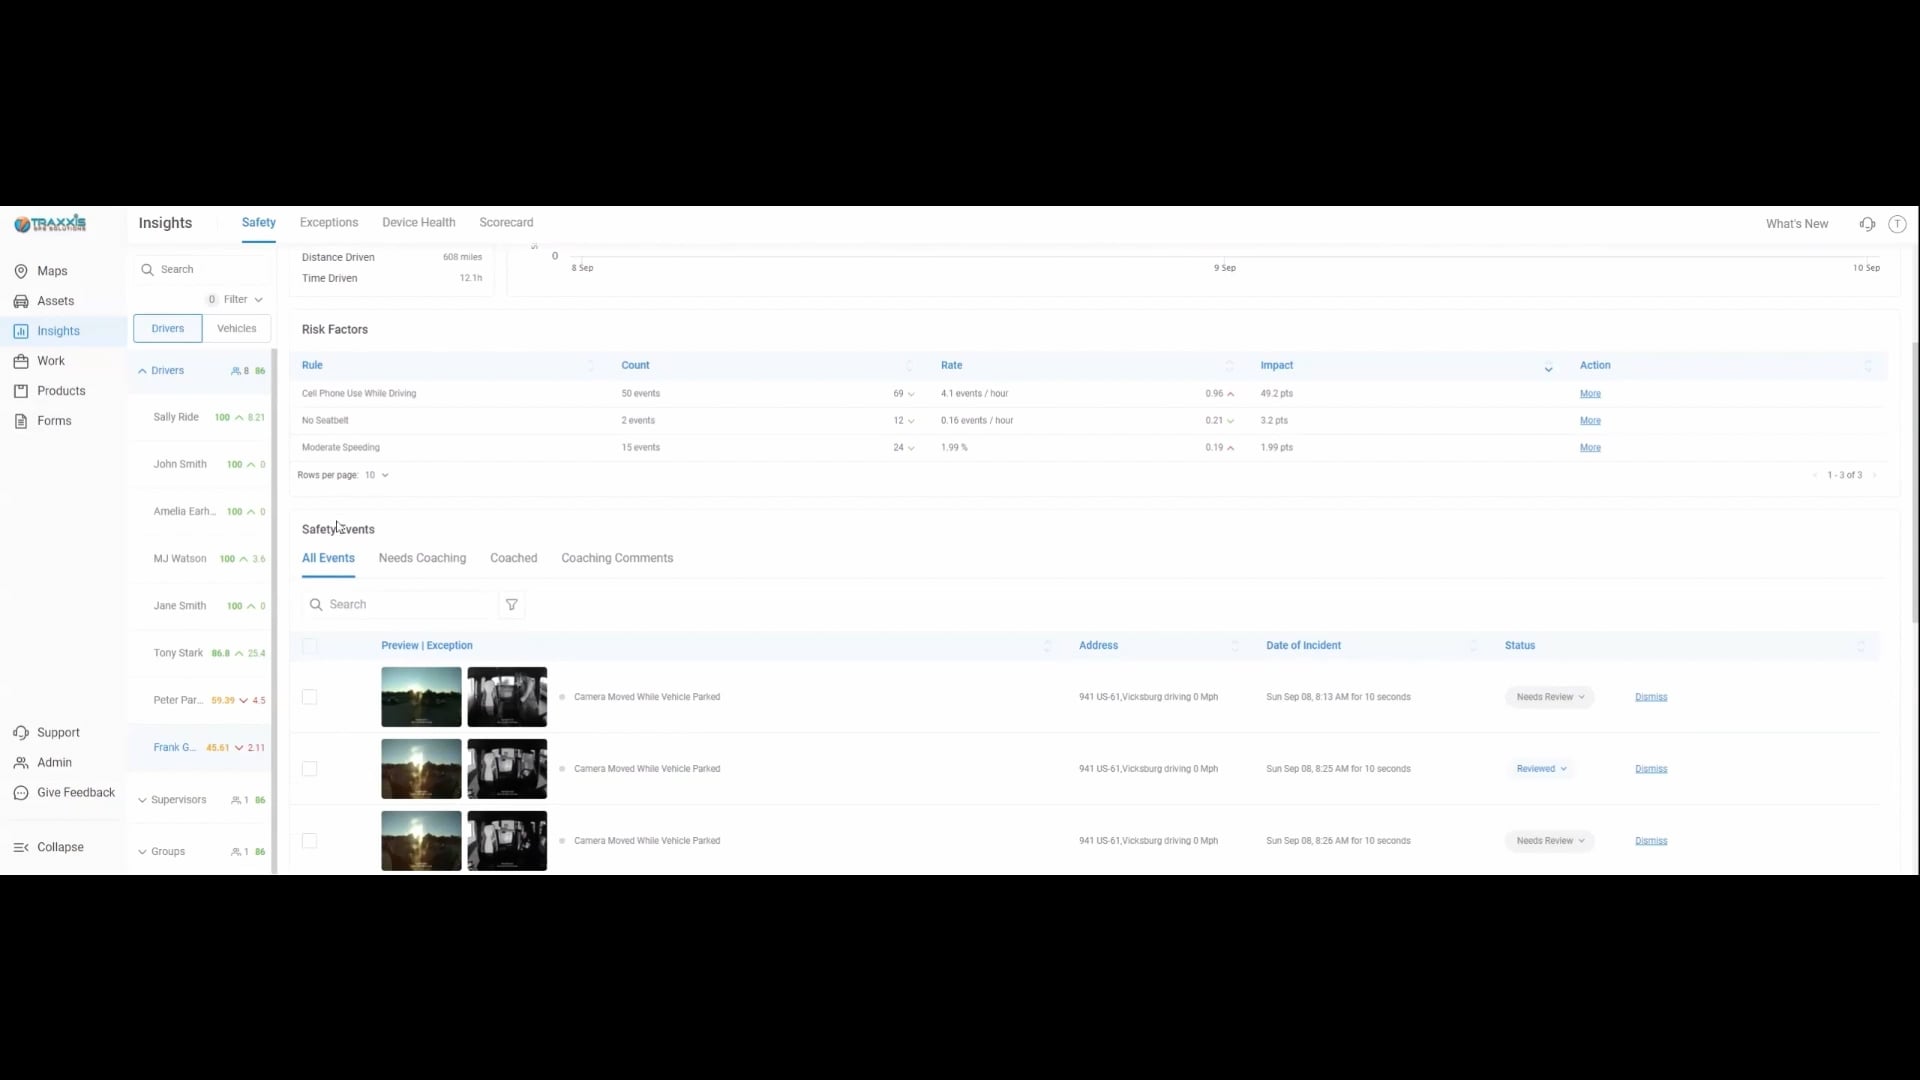Expand the Supervisors group in the list
This screenshot has width=1920, height=1080.
[142, 800]
